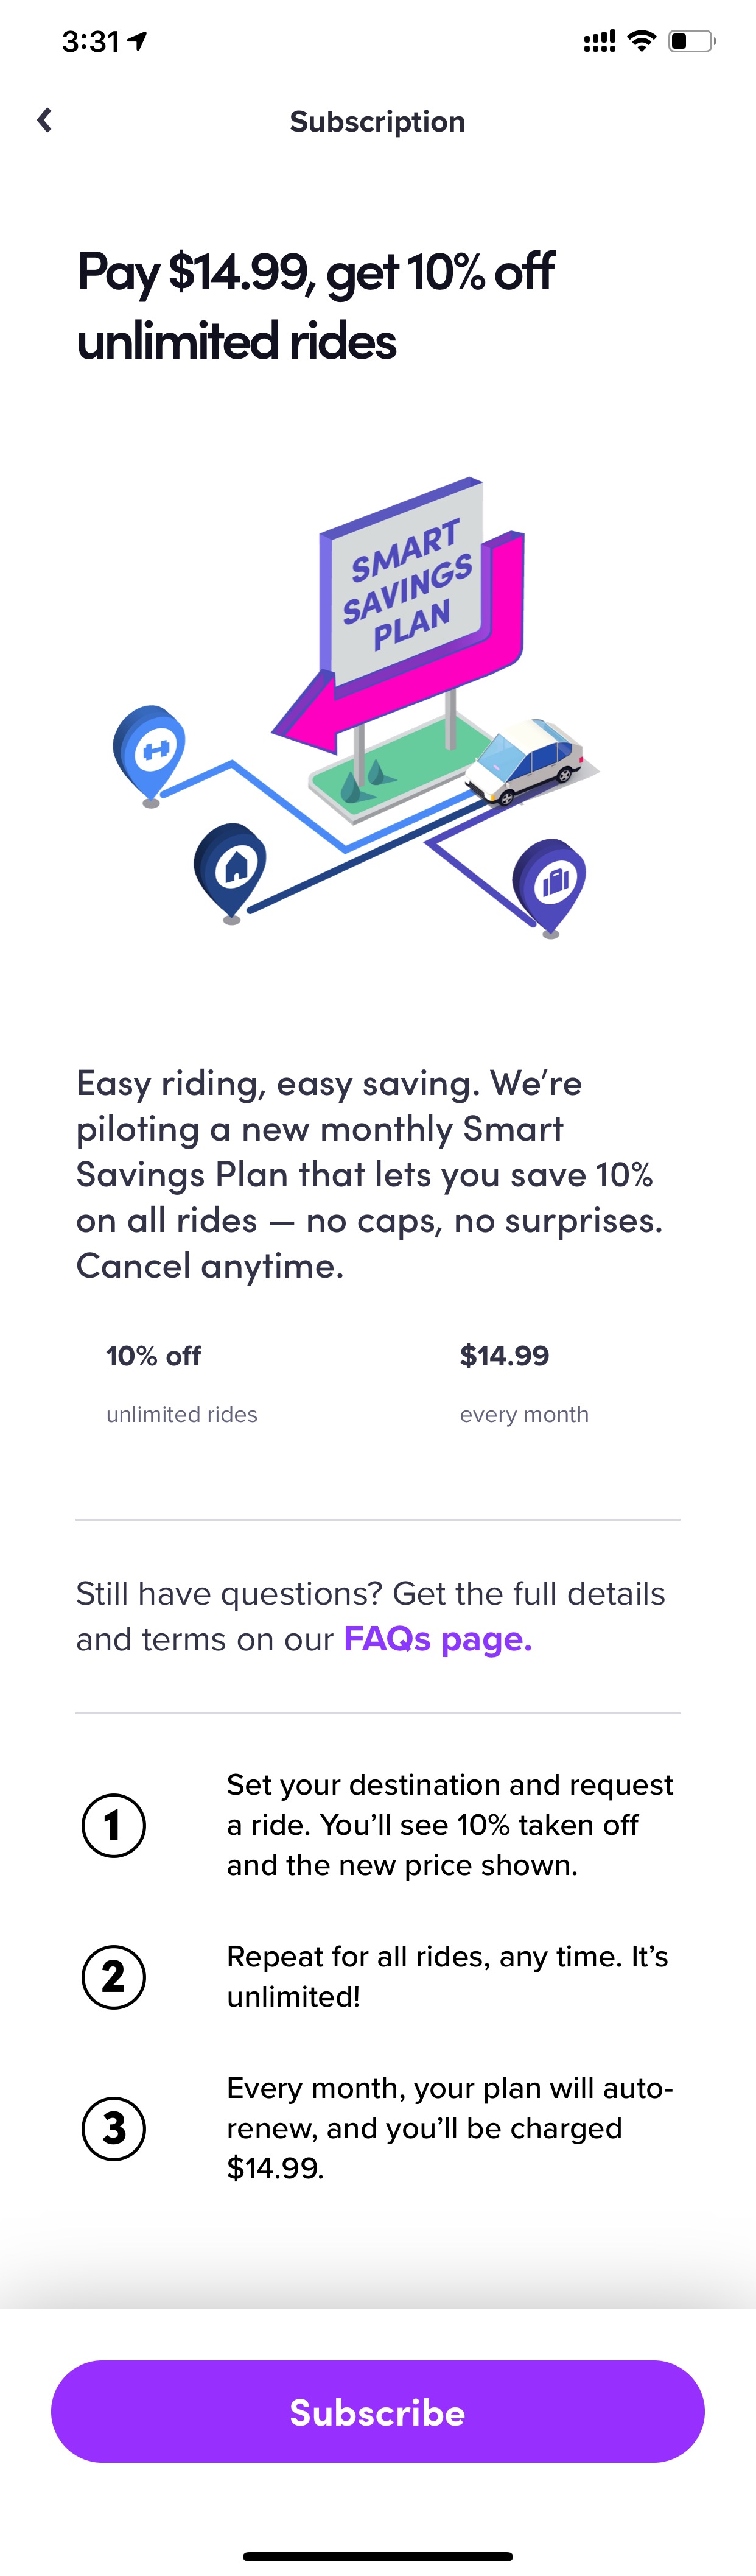Tap the 10% off unlimited rides detail
Image resolution: width=756 pixels, height=2576 pixels.
182,1384
